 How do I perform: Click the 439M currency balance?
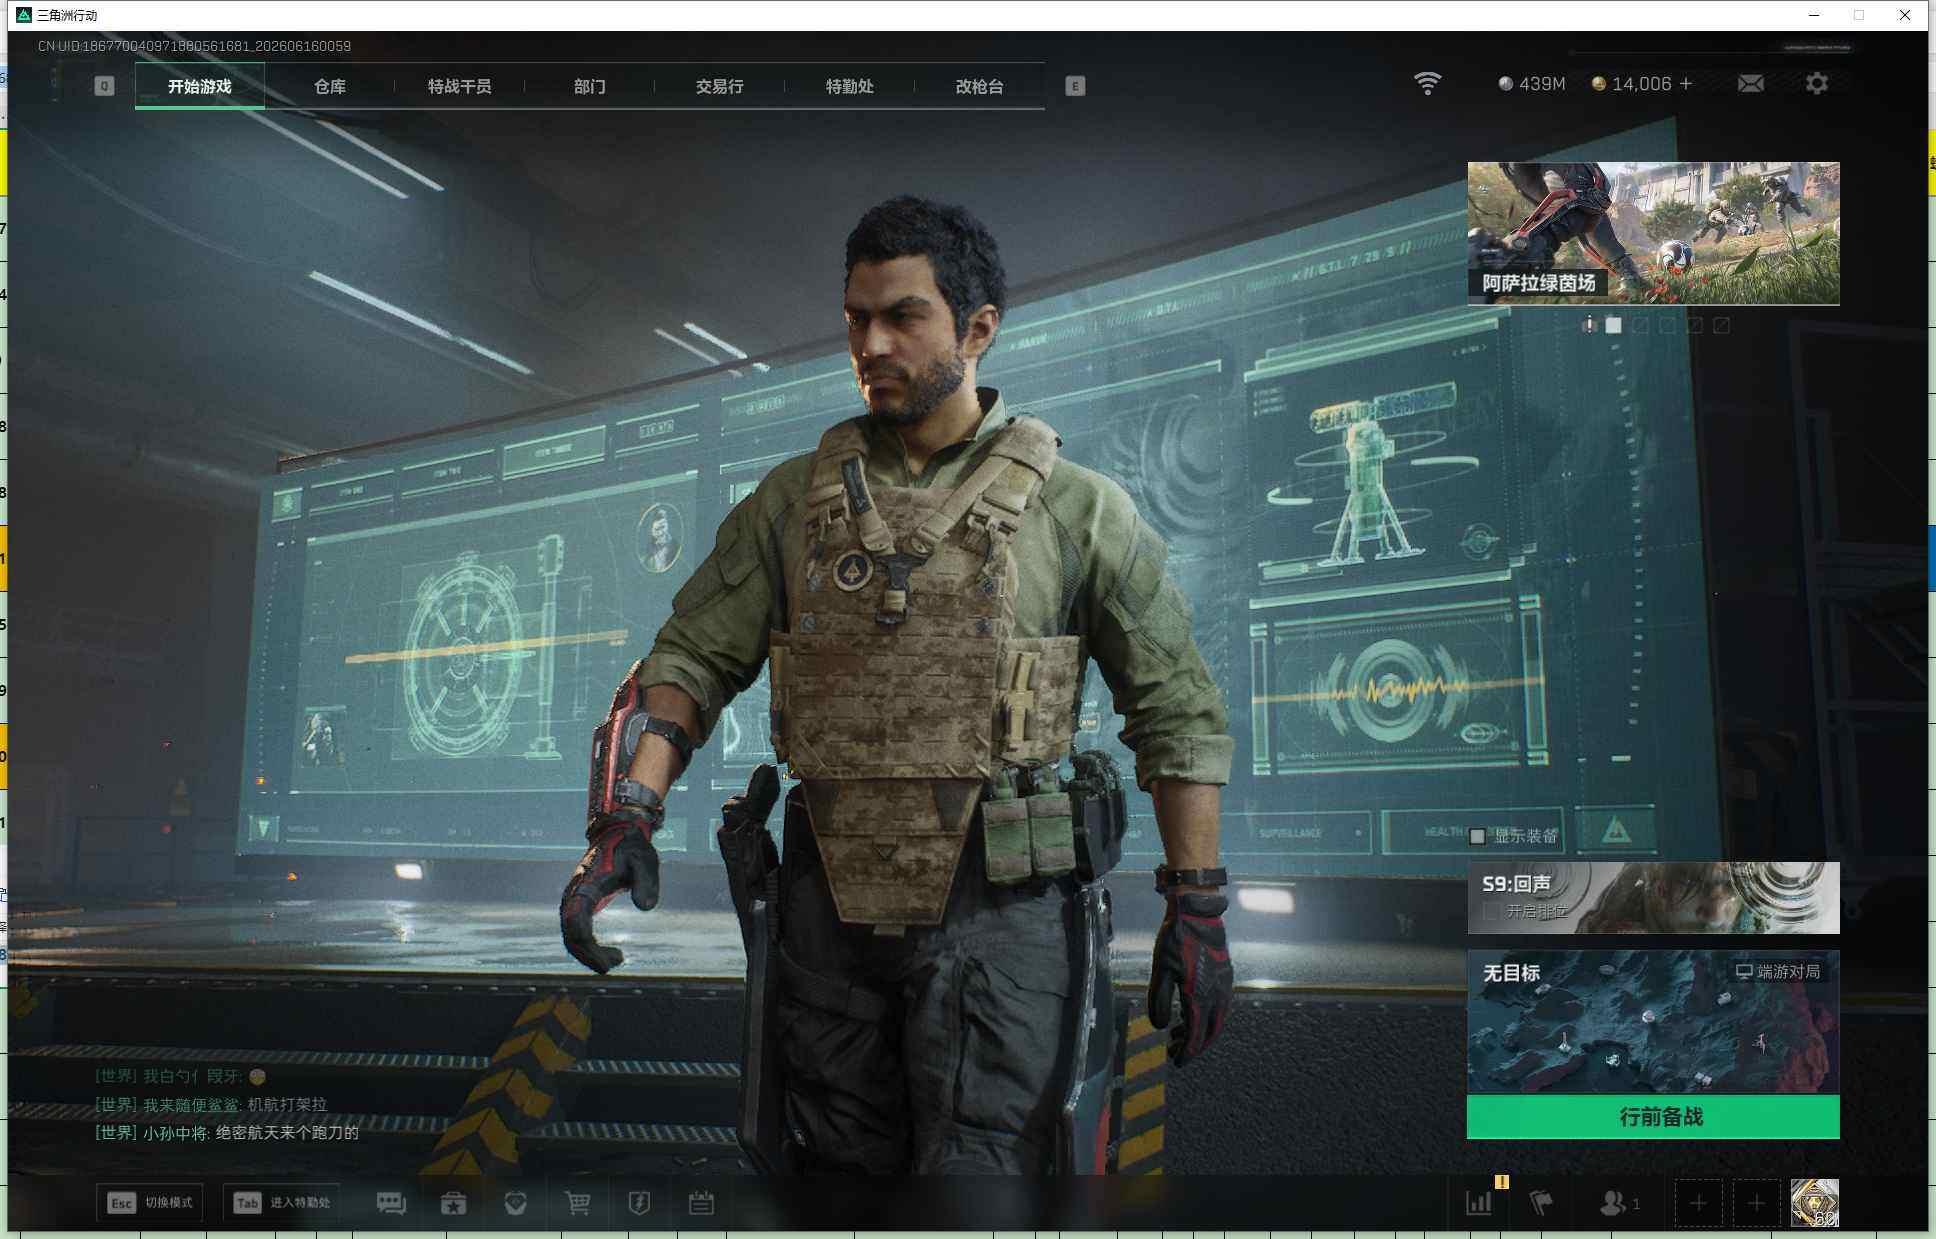[x=1531, y=84]
